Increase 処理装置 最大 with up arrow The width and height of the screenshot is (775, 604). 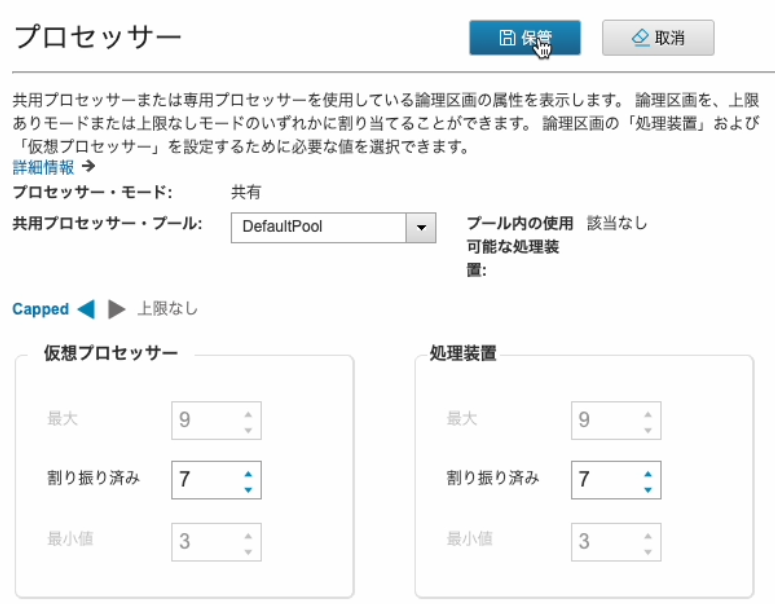click(648, 414)
